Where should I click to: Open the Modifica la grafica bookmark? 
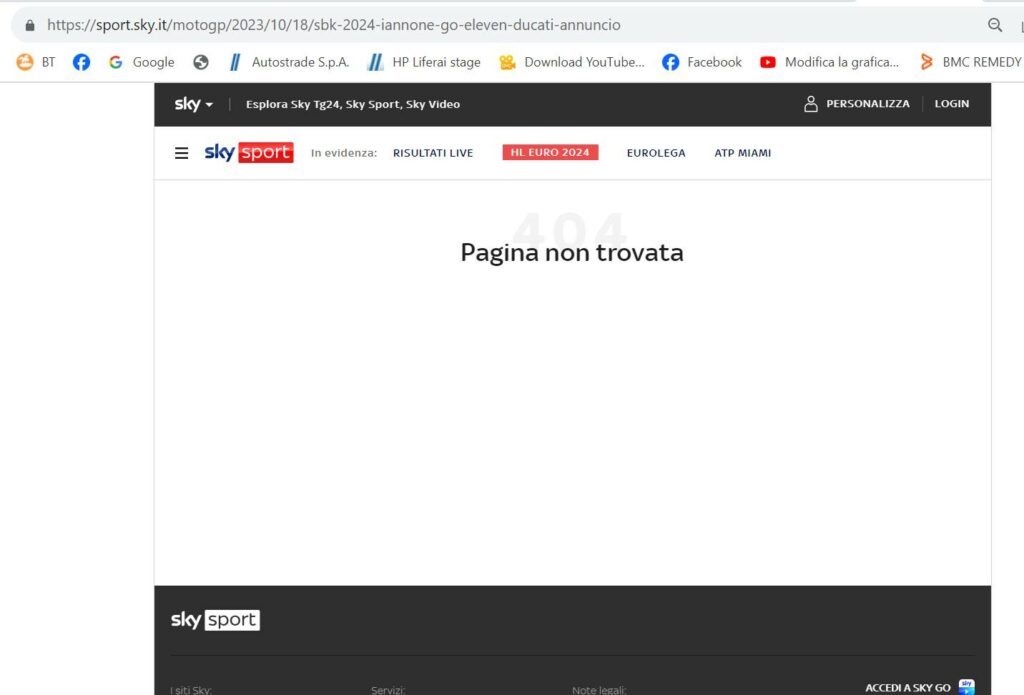coord(829,62)
